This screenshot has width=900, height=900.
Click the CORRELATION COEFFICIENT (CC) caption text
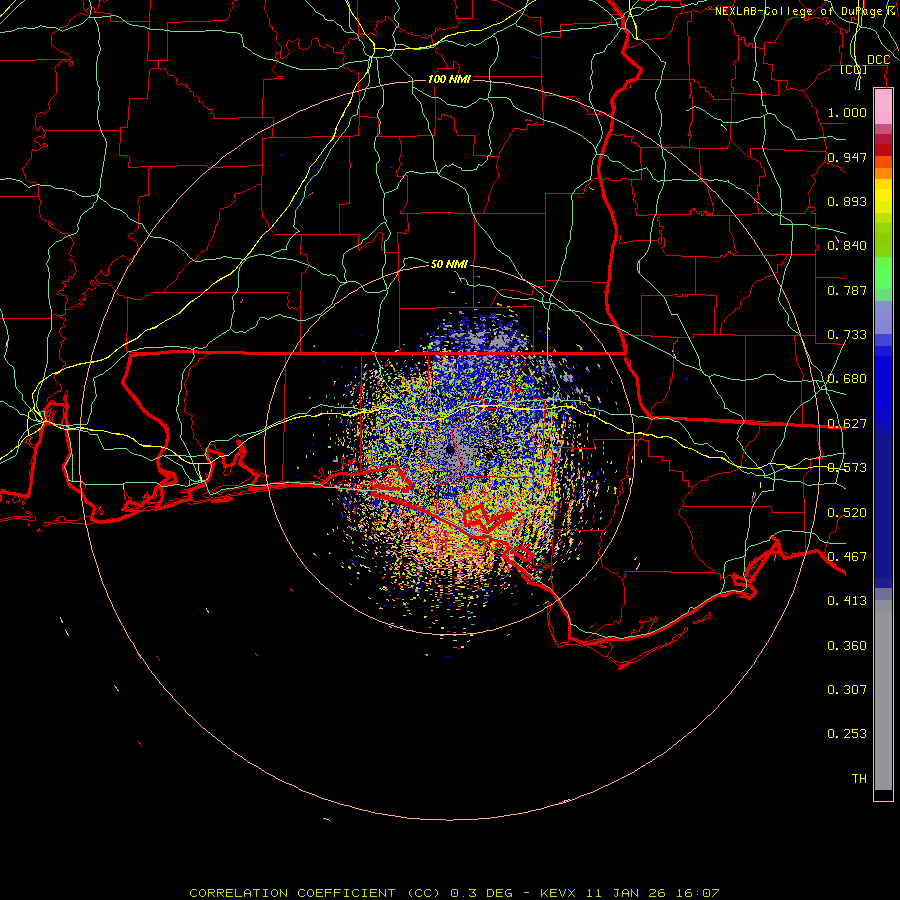(316, 893)
